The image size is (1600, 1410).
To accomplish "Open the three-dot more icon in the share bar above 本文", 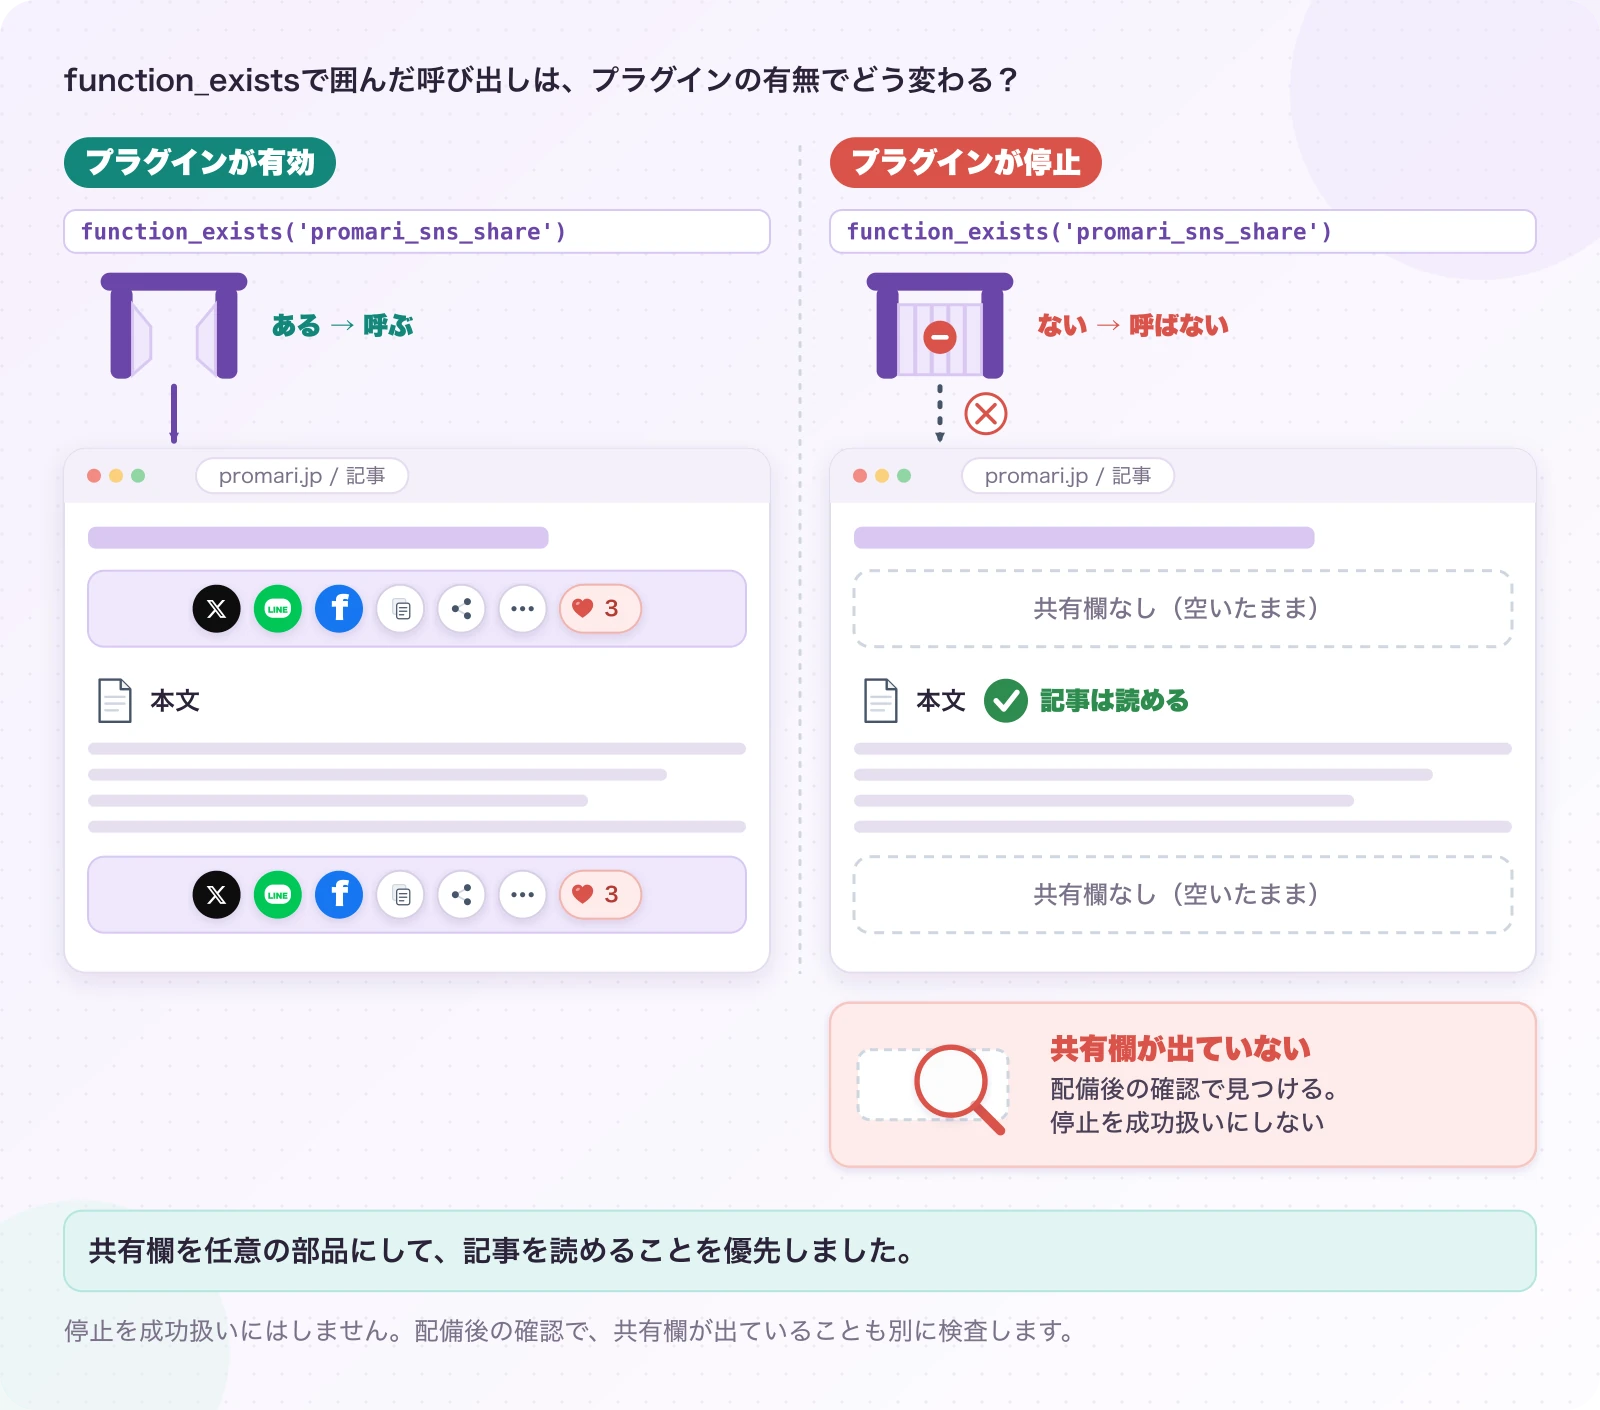I will click(522, 609).
